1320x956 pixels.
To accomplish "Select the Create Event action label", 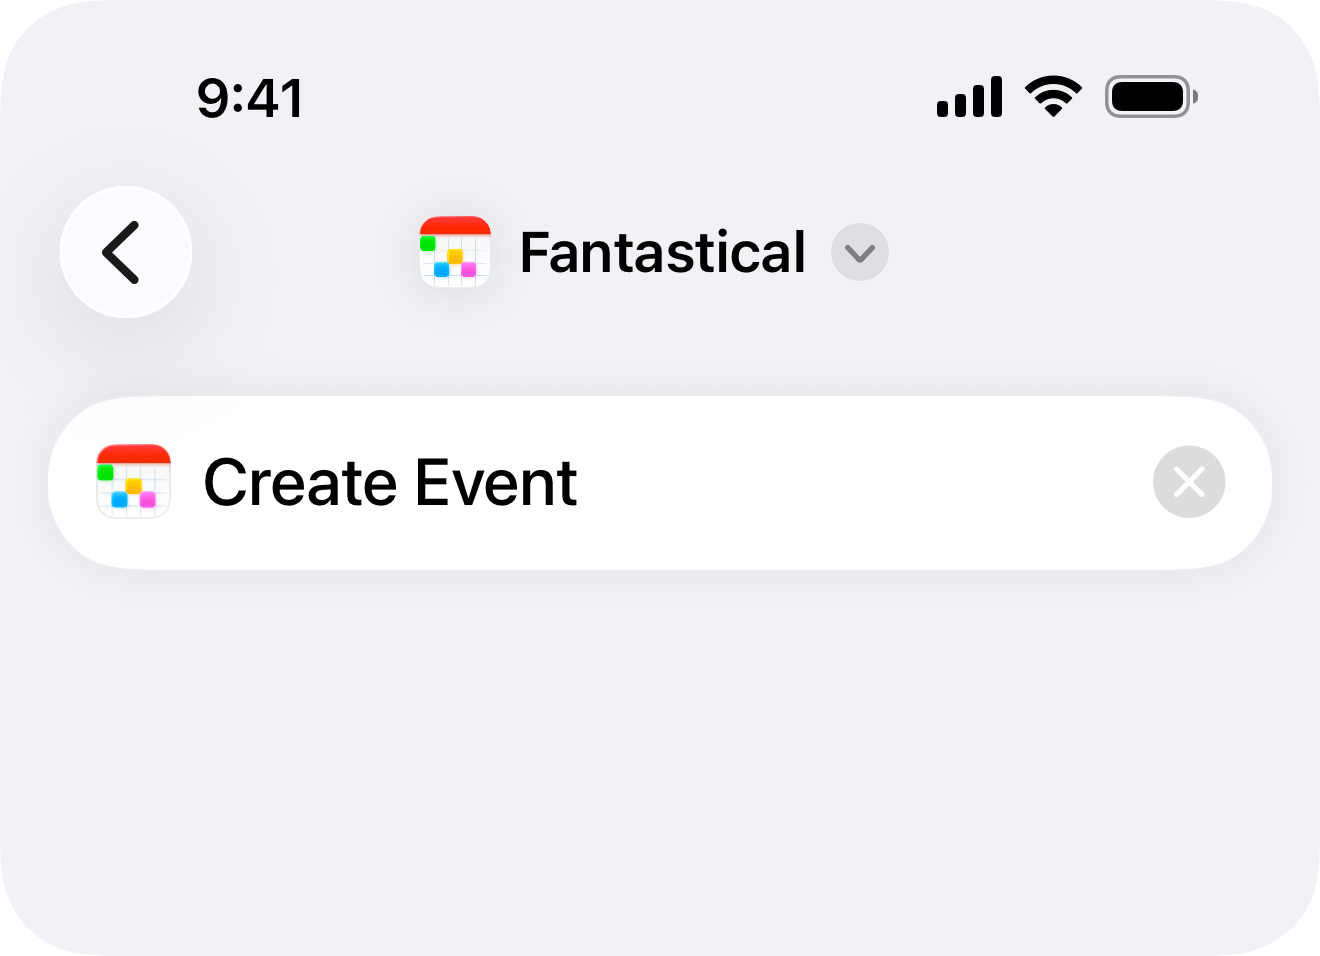I will coord(390,482).
